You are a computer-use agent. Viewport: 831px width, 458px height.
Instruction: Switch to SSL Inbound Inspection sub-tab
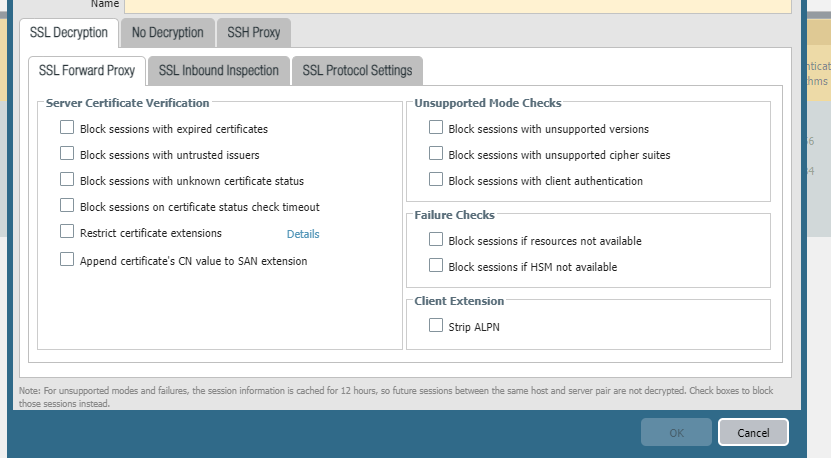[220, 70]
